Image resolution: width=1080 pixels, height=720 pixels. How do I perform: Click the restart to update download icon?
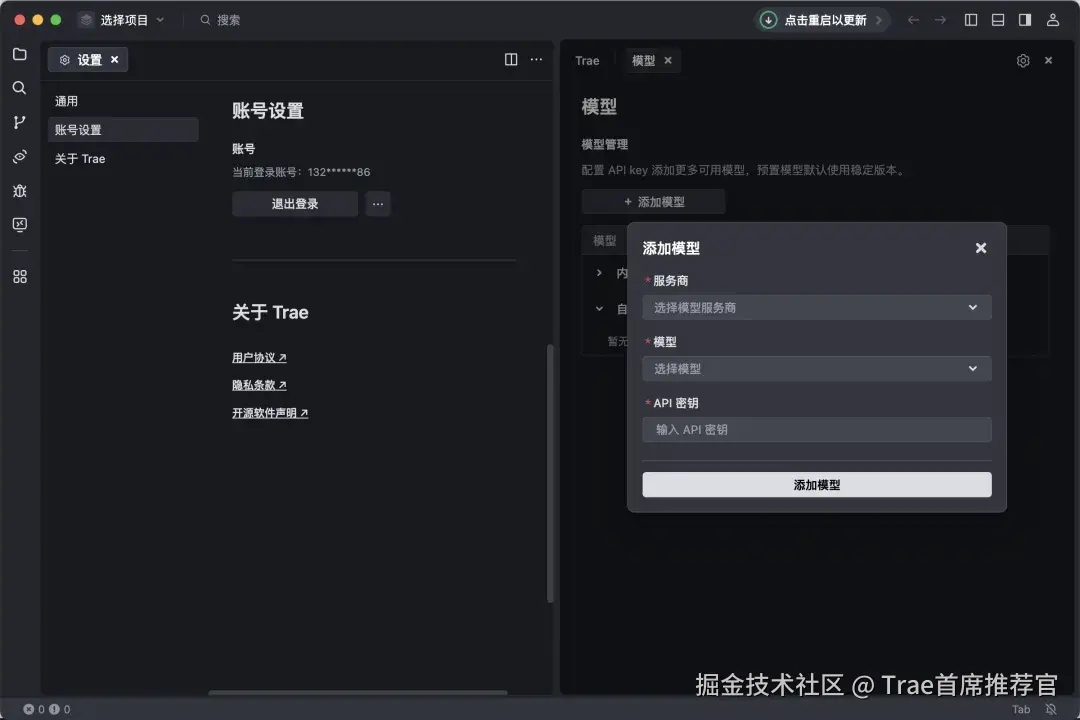[768, 20]
